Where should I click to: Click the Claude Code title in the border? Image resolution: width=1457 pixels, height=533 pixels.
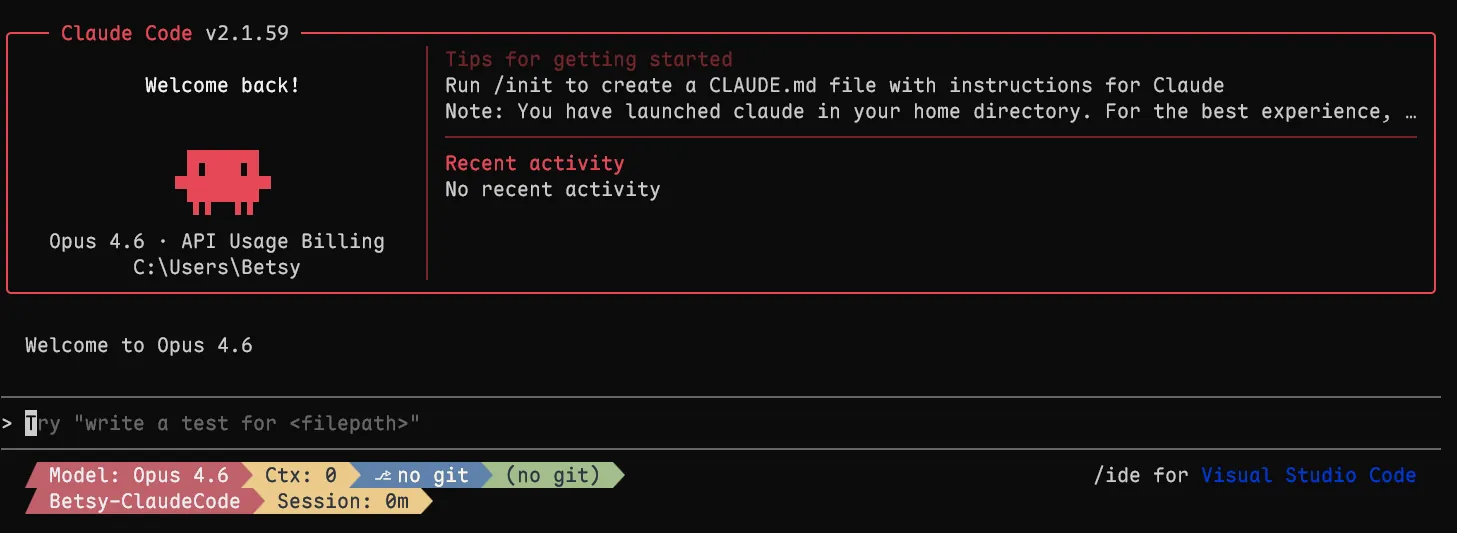(126, 33)
